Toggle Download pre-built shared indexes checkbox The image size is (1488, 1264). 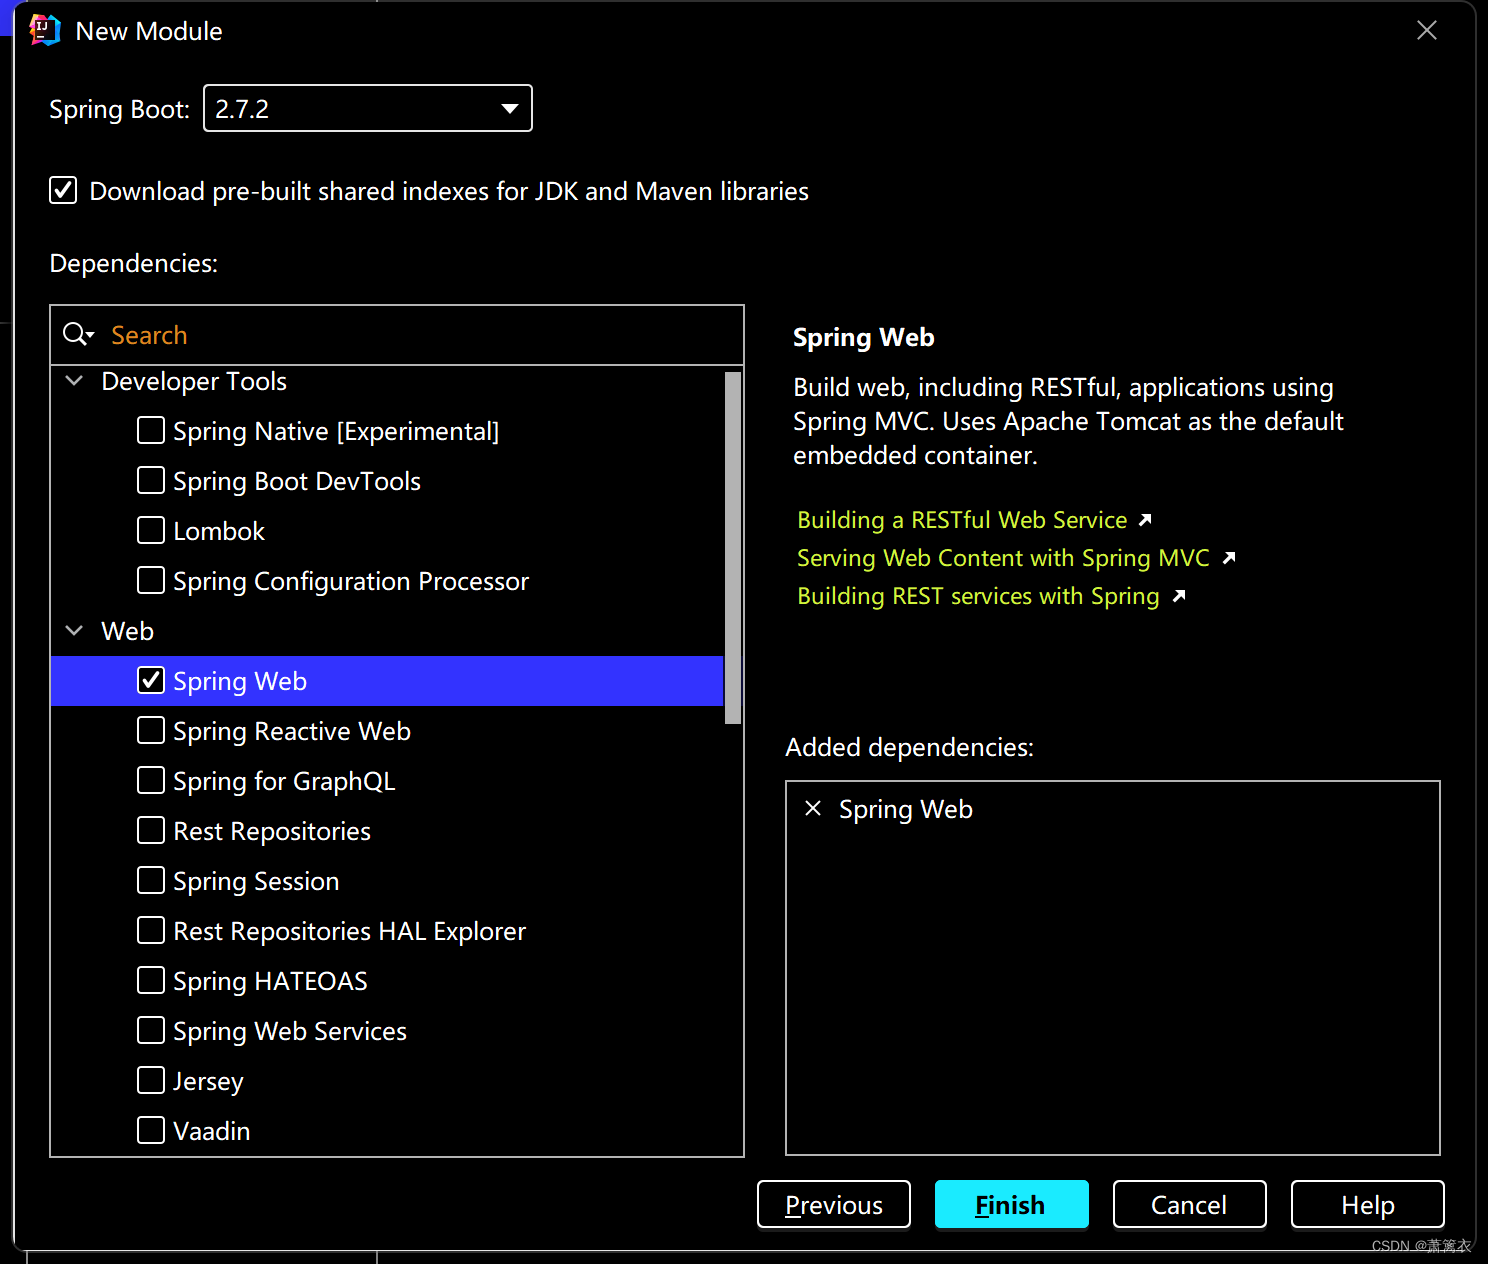[63, 190]
